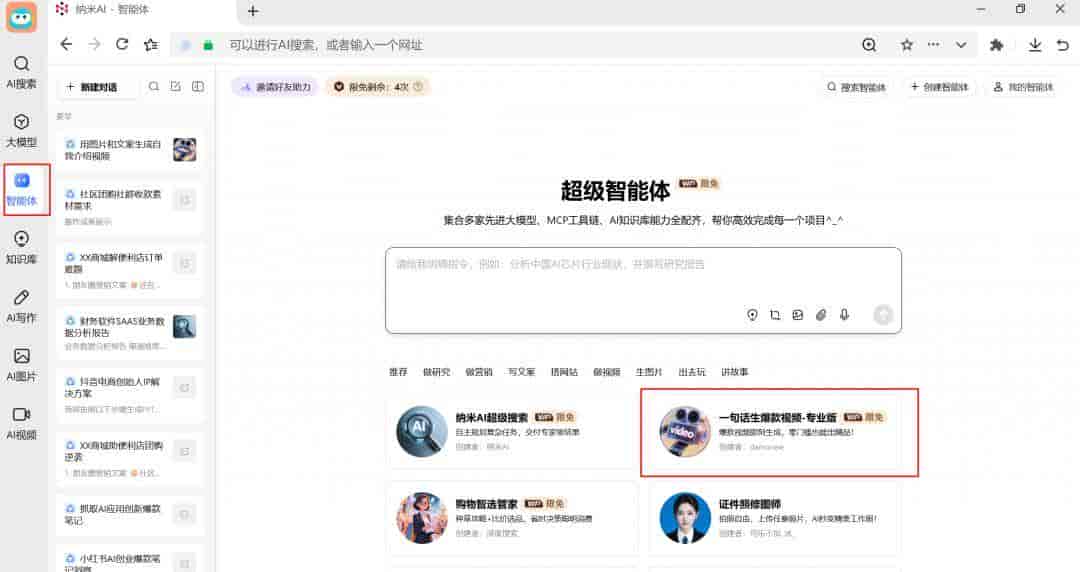The image size is (1080, 572).
Task: Start voice input with the microphone icon
Action: point(844,315)
